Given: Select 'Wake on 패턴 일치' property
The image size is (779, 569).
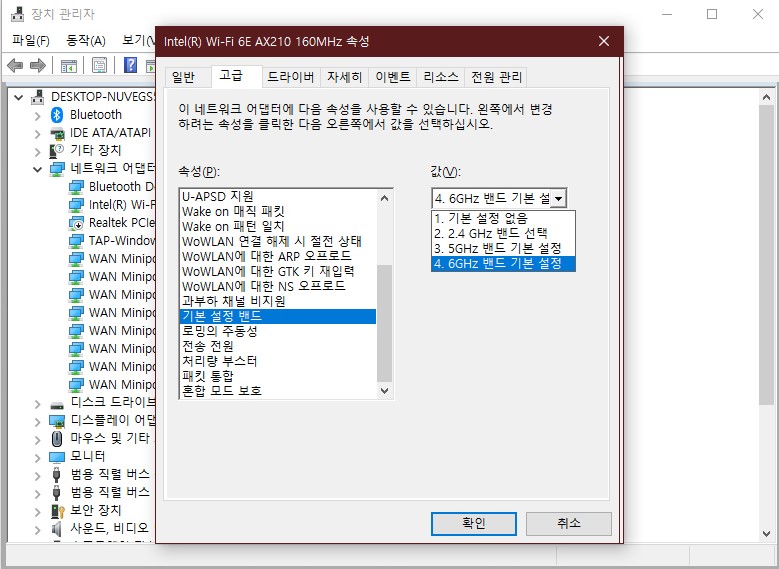Looking at the screenshot, I should 277,227.
